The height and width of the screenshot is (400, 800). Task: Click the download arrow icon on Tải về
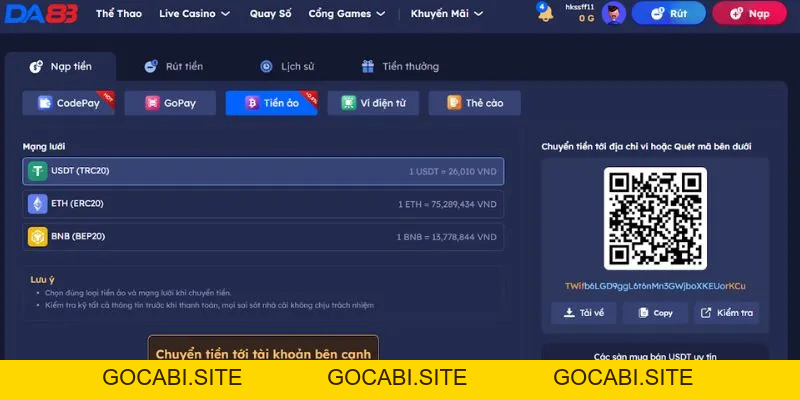coord(569,313)
